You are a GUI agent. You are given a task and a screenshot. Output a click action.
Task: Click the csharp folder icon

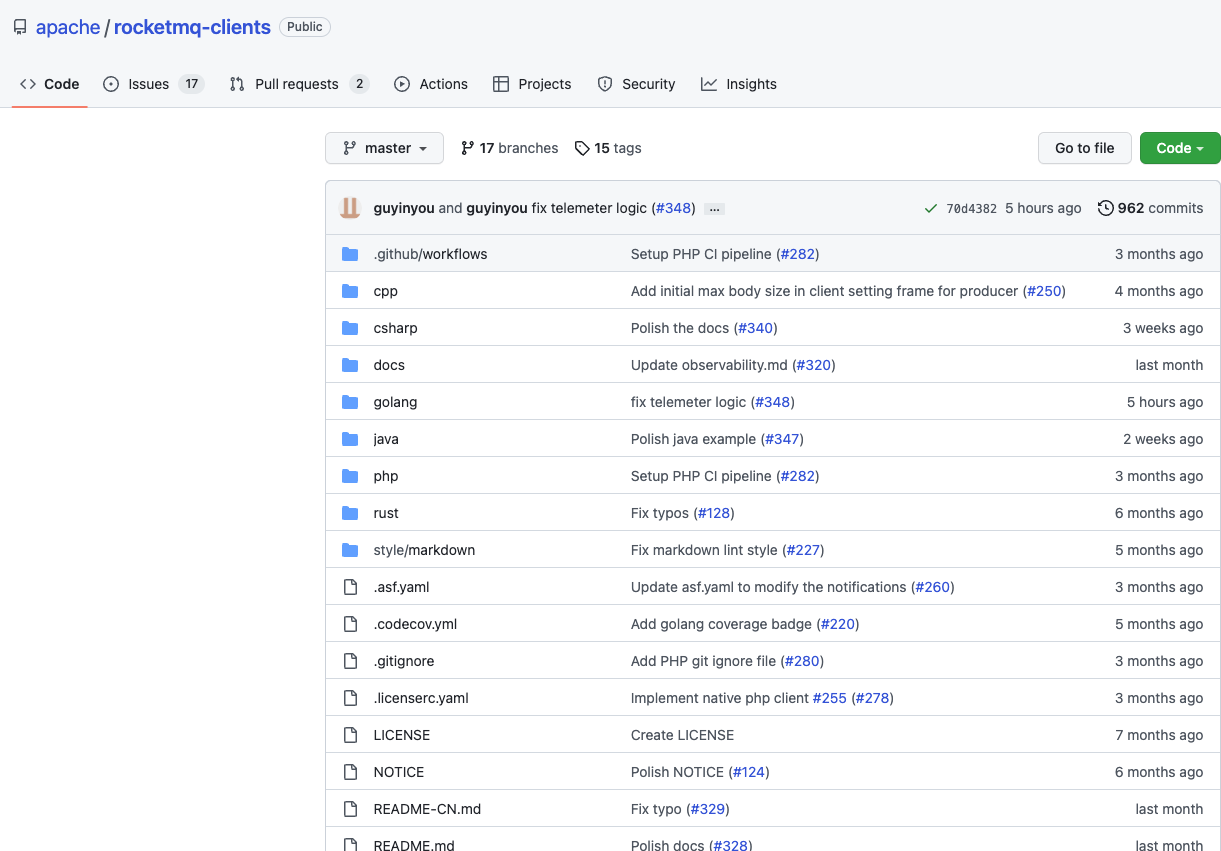click(350, 328)
